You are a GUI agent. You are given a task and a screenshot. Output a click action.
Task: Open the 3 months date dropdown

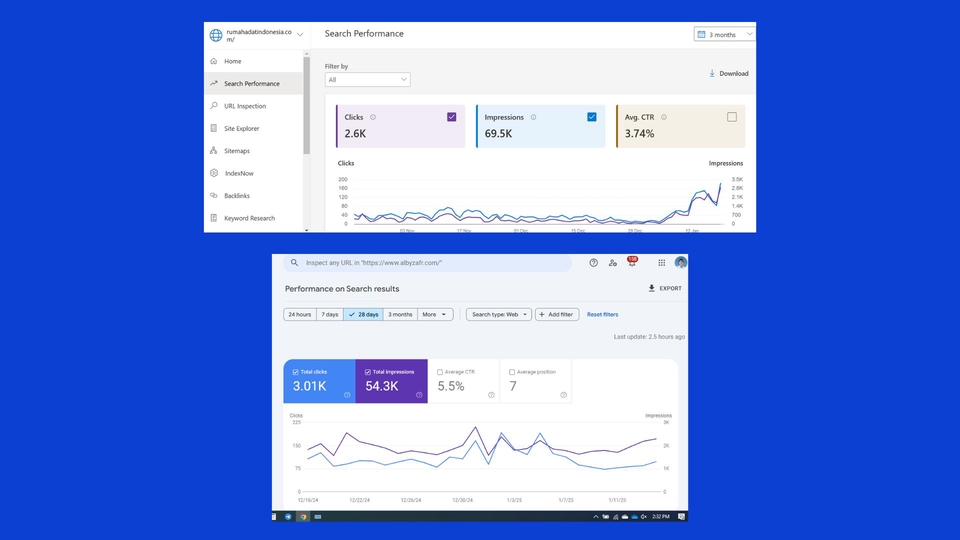pyautogui.click(x=724, y=35)
